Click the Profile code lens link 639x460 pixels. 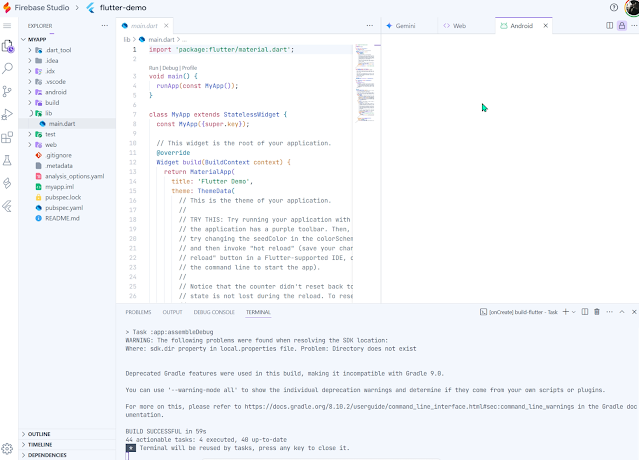point(189,68)
